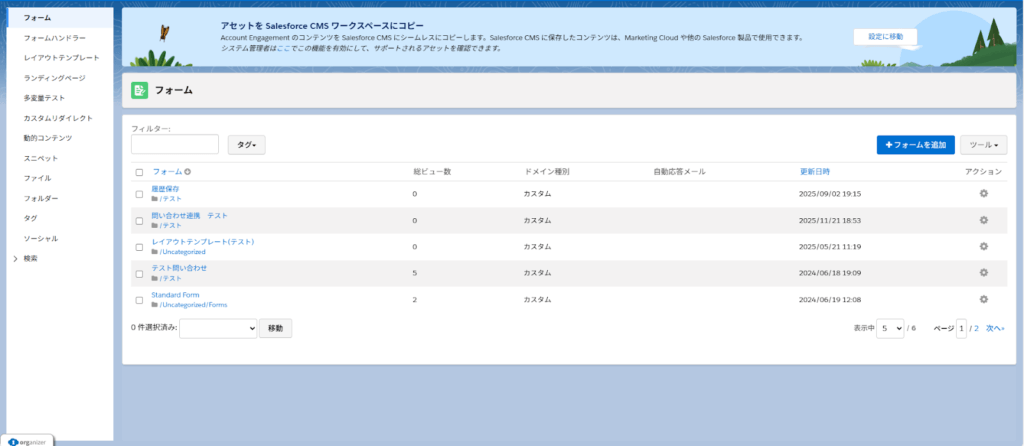Image resolution: width=1024 pixels, height=446 pixels.
Task: Click the 移動 button
Action: (x=276, y=328)
